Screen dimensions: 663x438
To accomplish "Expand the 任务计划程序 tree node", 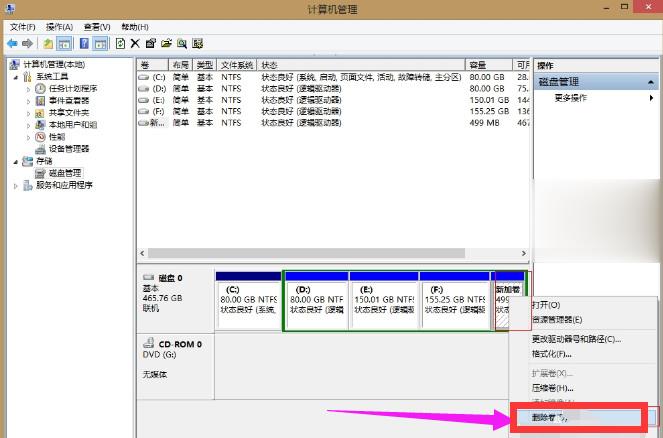I will (x=28, y=88).
